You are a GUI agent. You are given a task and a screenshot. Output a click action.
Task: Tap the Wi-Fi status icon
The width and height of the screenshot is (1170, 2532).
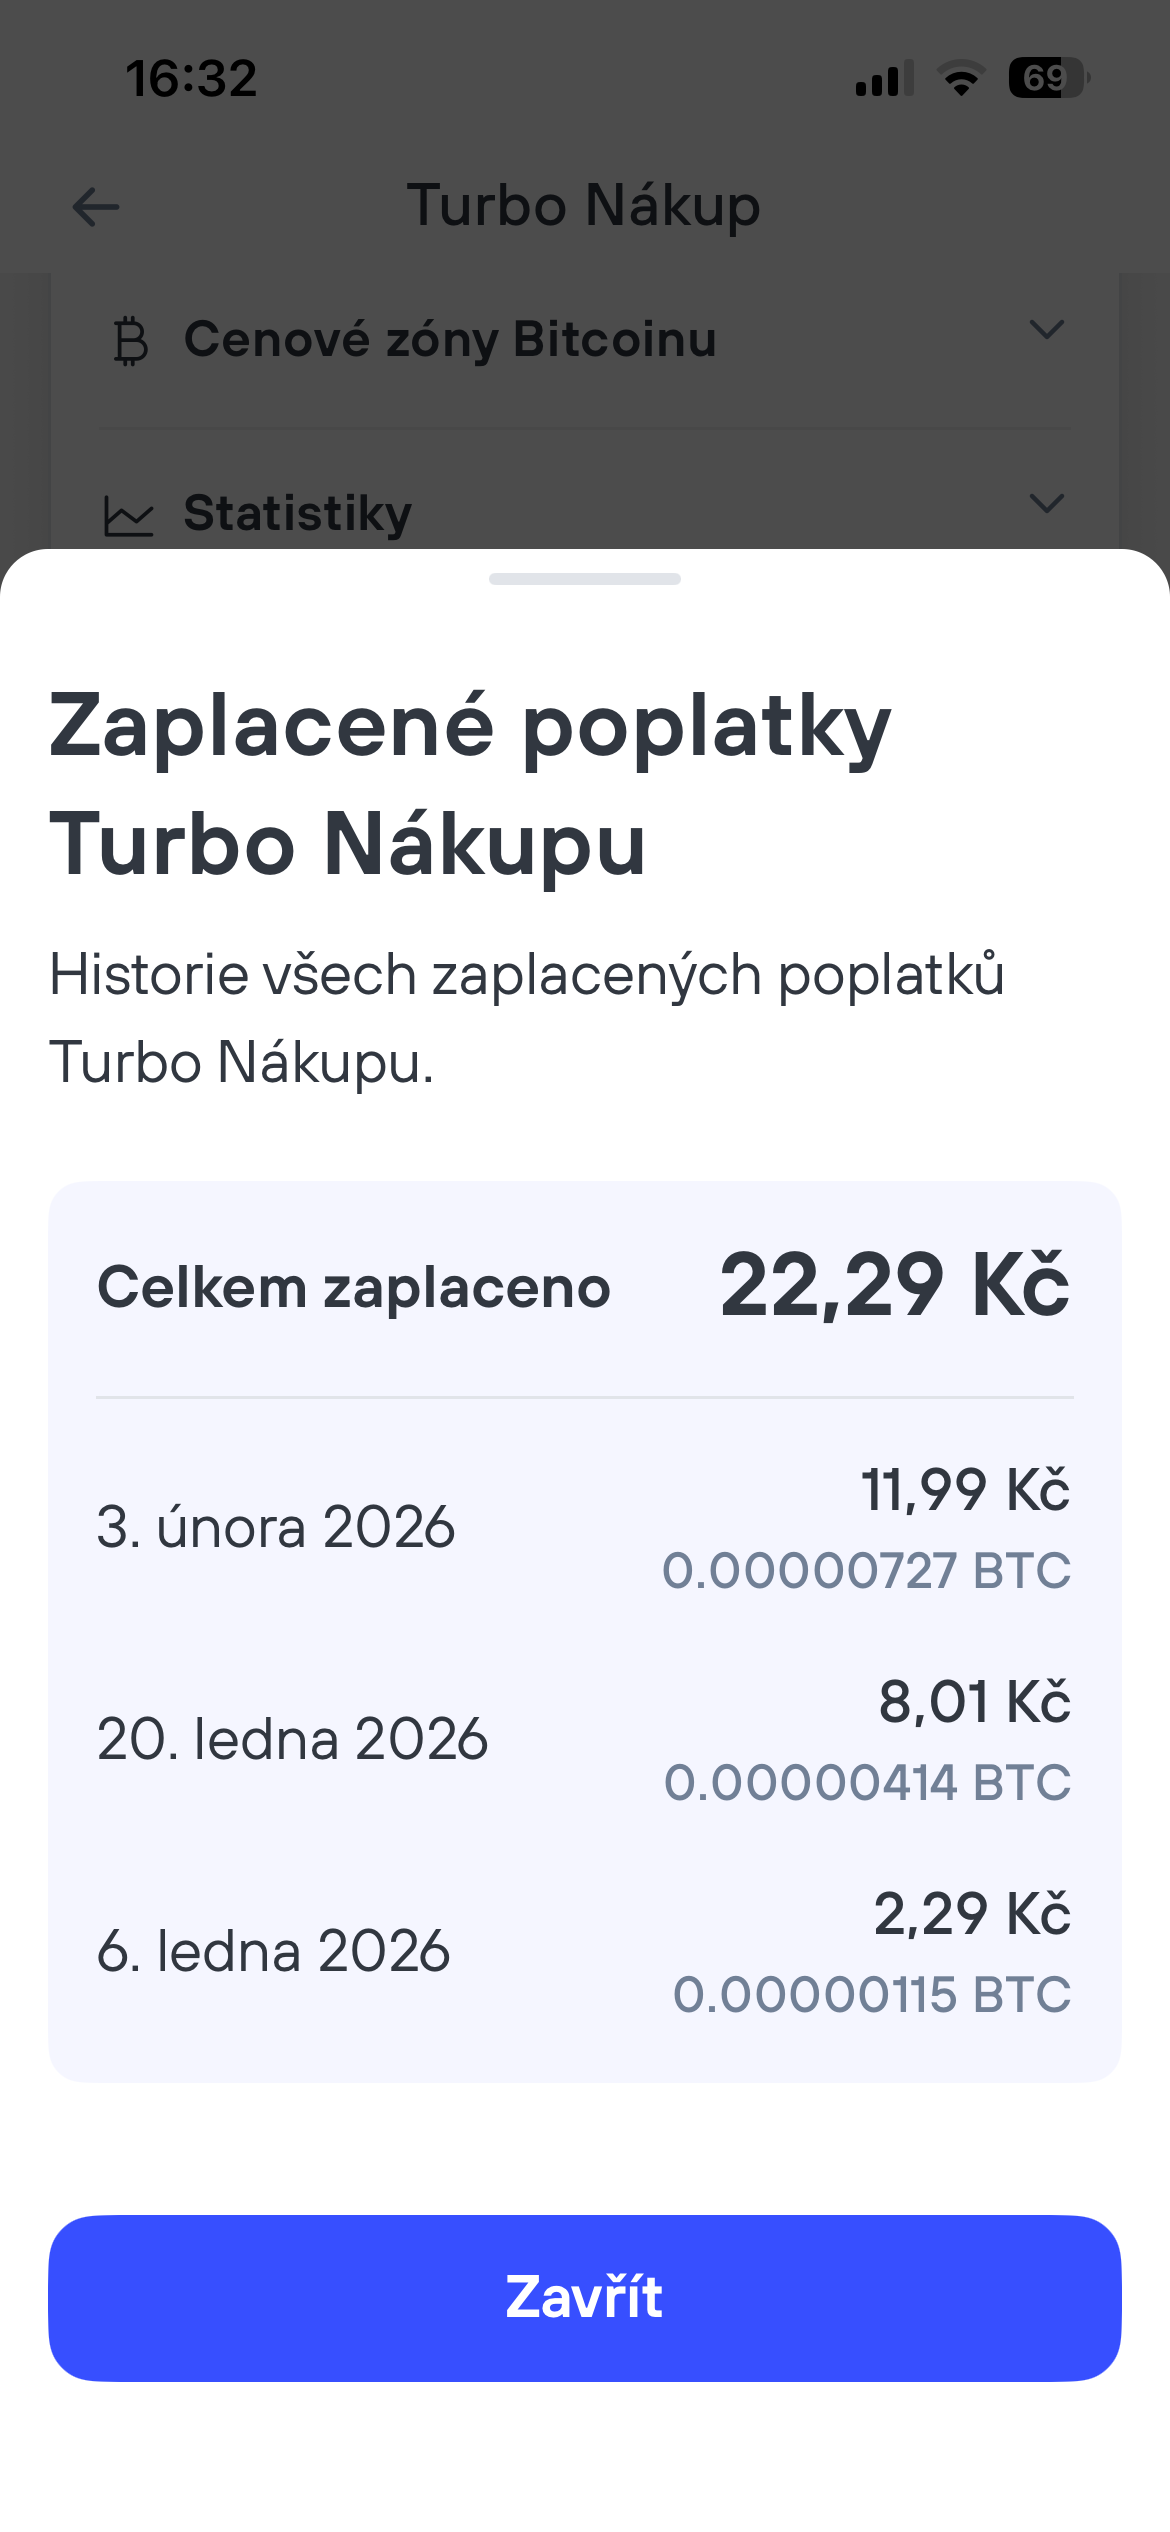961,78
